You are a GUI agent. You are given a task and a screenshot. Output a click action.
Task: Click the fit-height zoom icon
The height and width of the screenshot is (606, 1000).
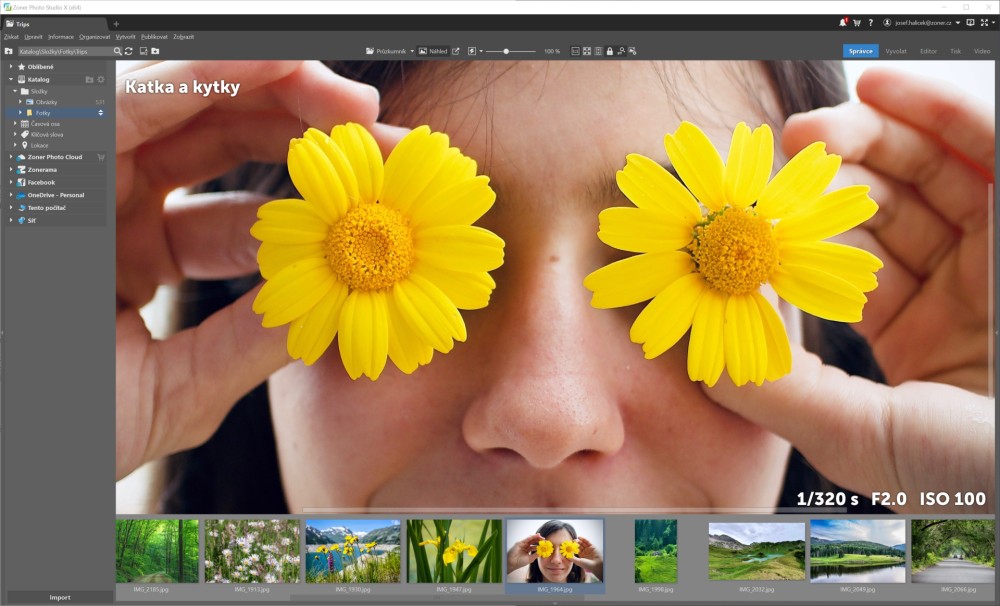(x=598, y=51)
